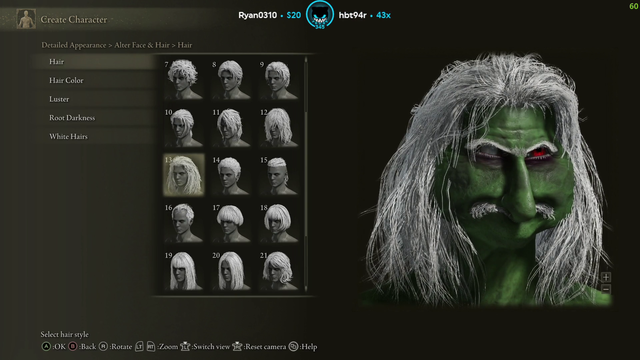Select hair style 7
The width and height of the screenshot is (640, 360).
click(183, 79)
